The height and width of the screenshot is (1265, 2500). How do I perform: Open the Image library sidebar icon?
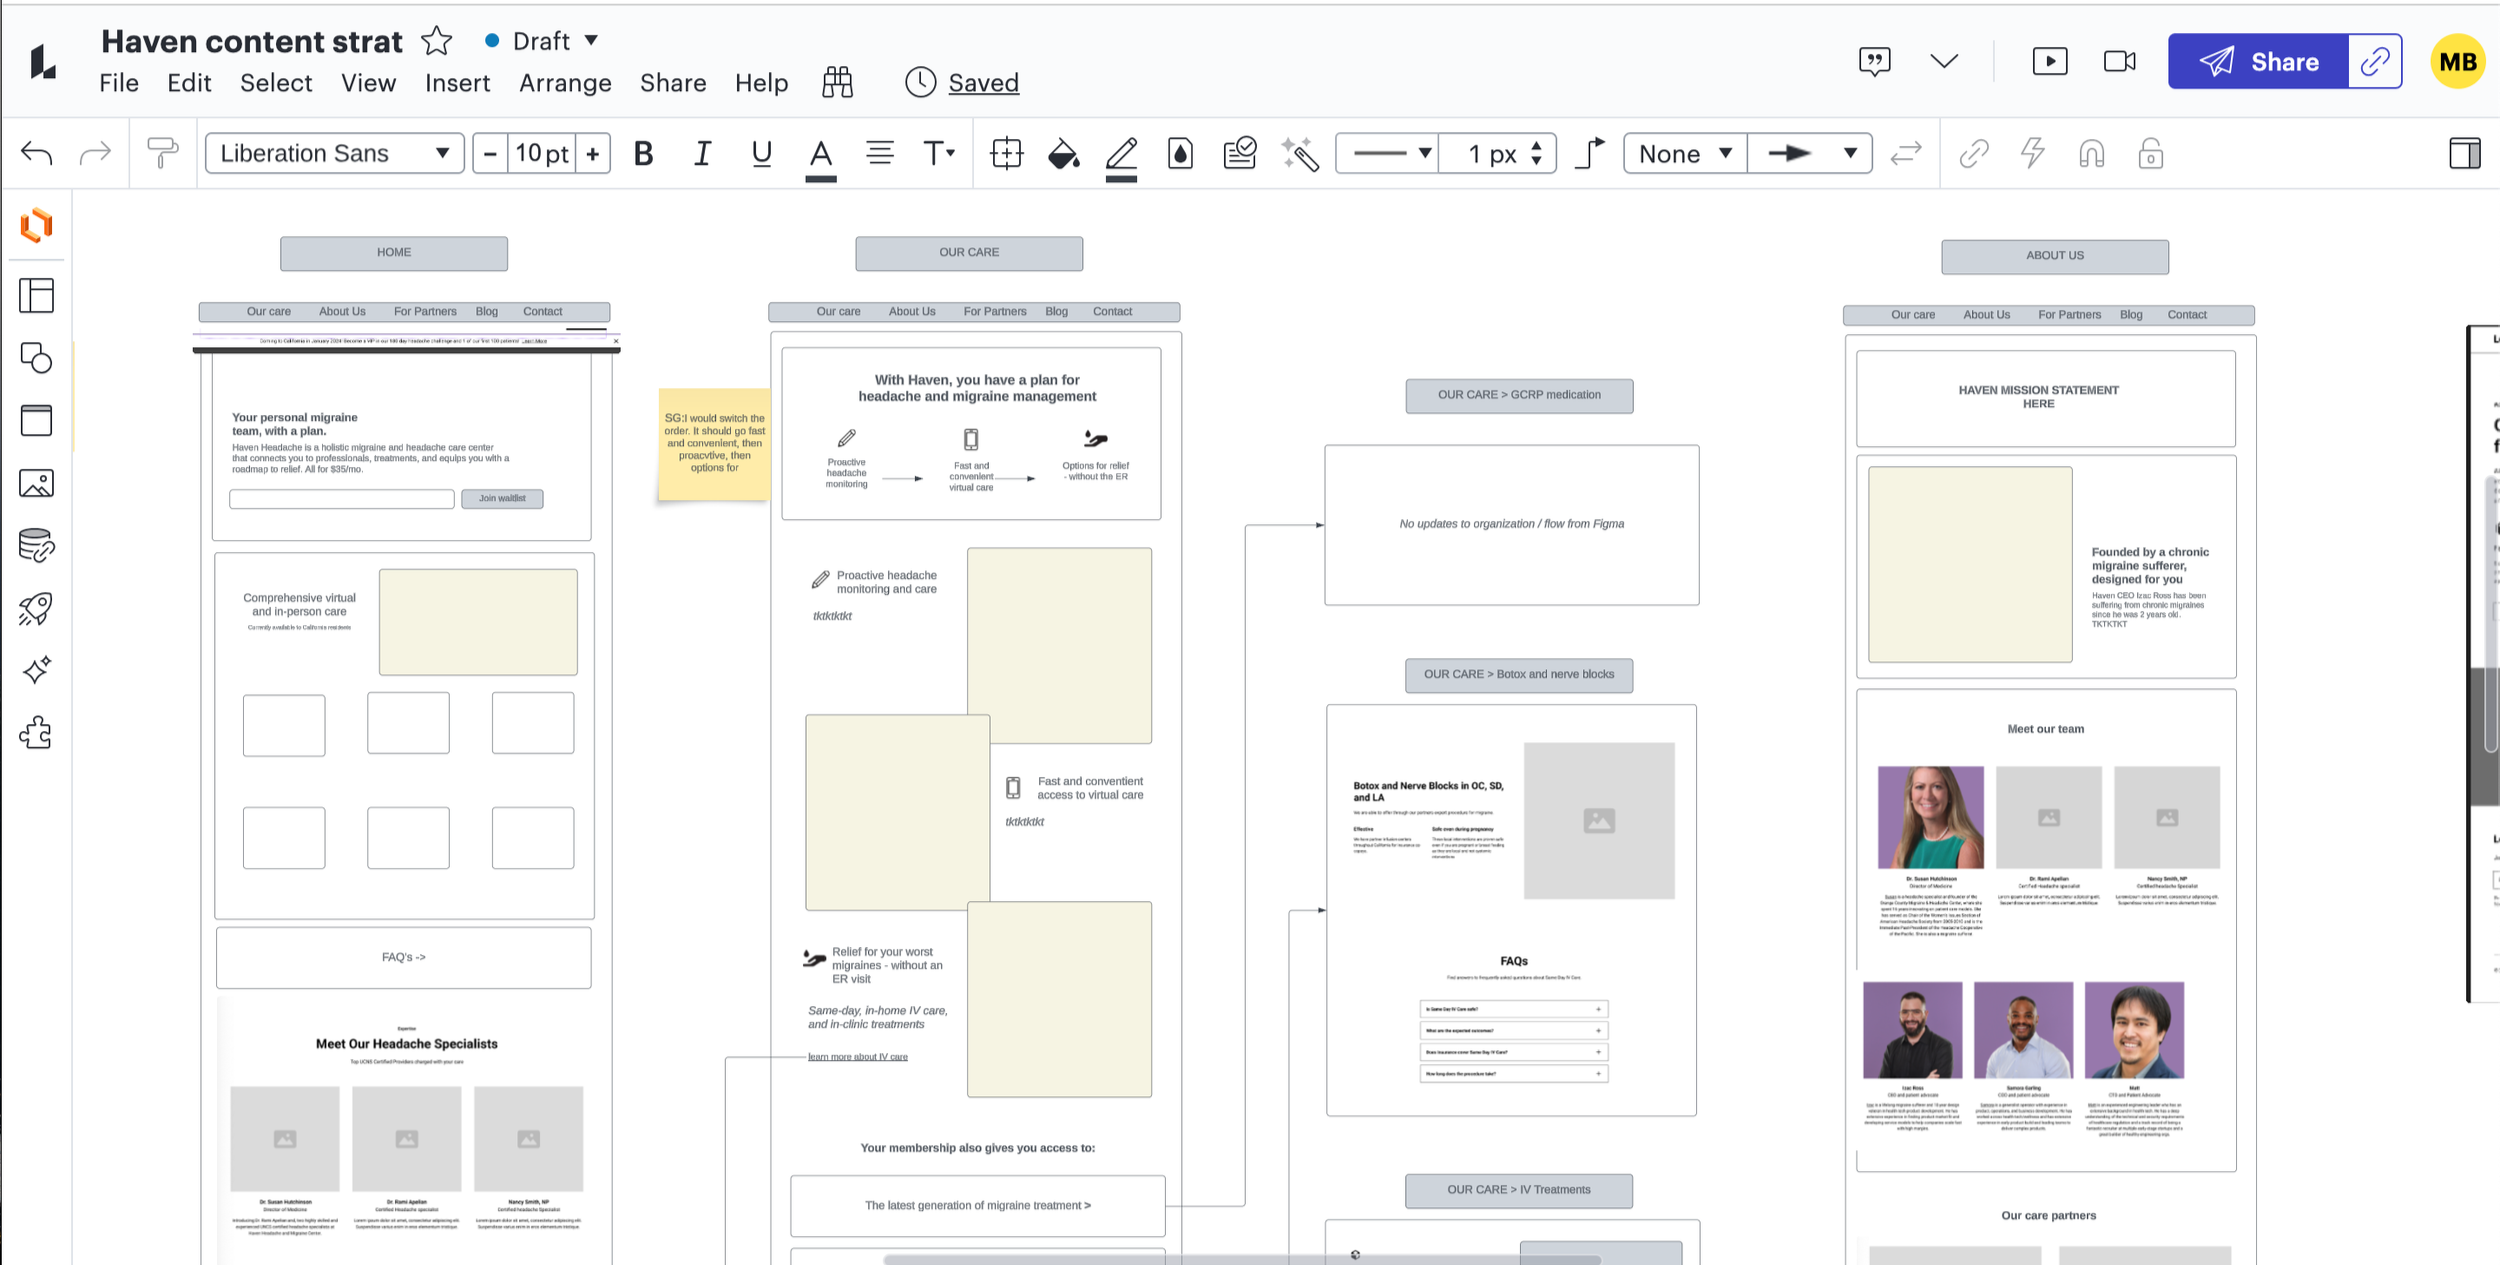[x=36, y=483]
